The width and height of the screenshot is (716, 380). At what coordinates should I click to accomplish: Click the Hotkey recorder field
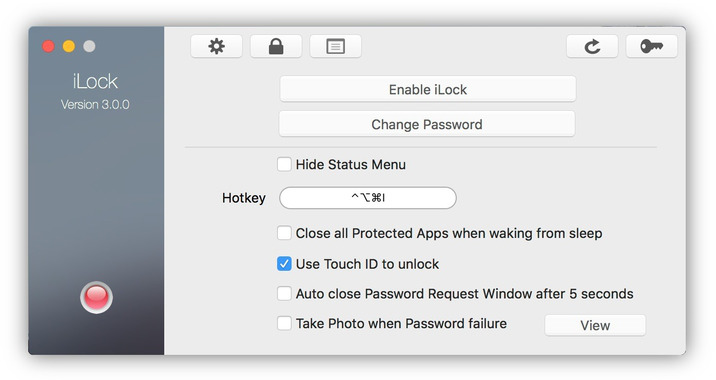click(x=368, y=198)
